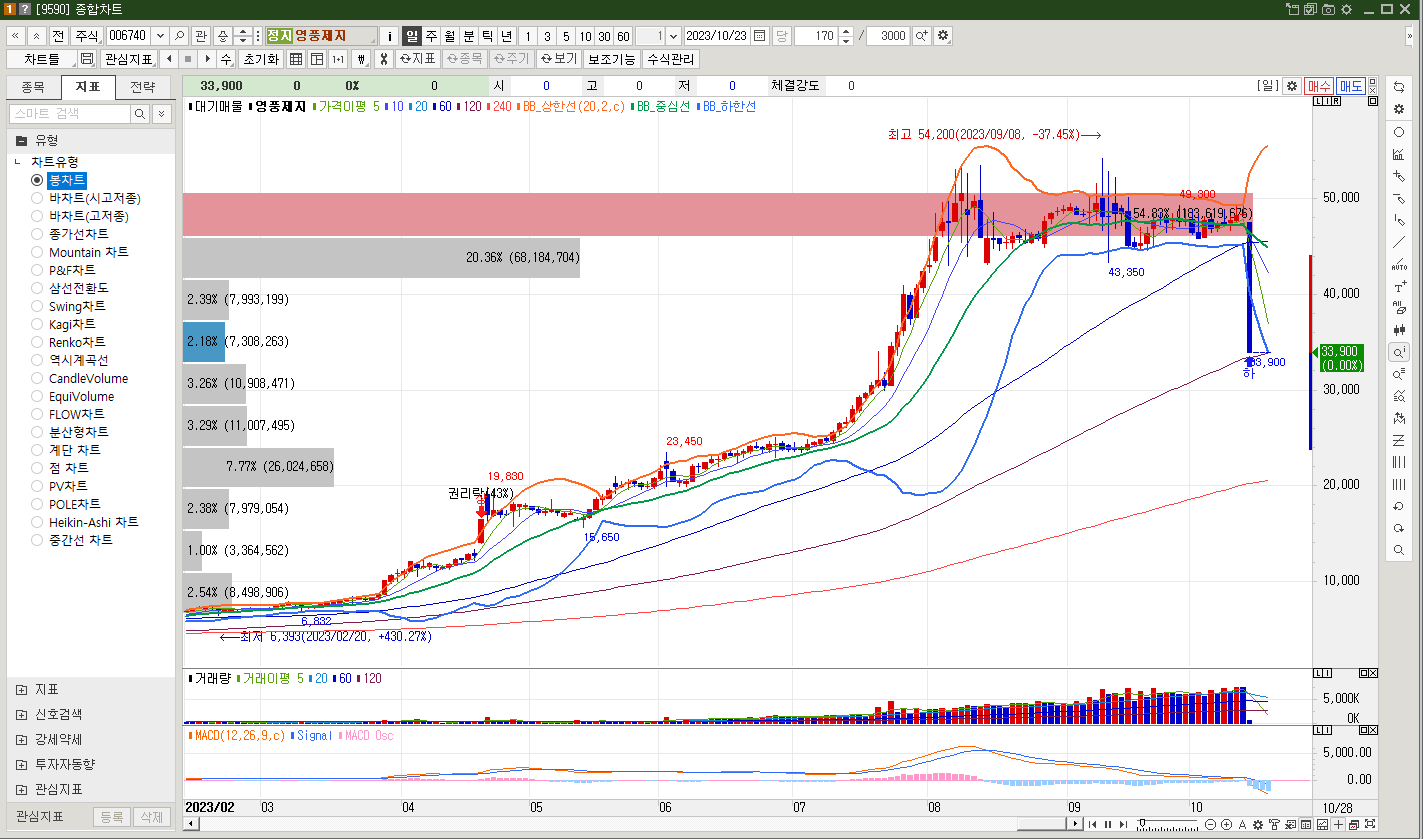1423x839 pixels.
Task: Click the crosshair plus icon at bottom
Action: [1338, 824]
